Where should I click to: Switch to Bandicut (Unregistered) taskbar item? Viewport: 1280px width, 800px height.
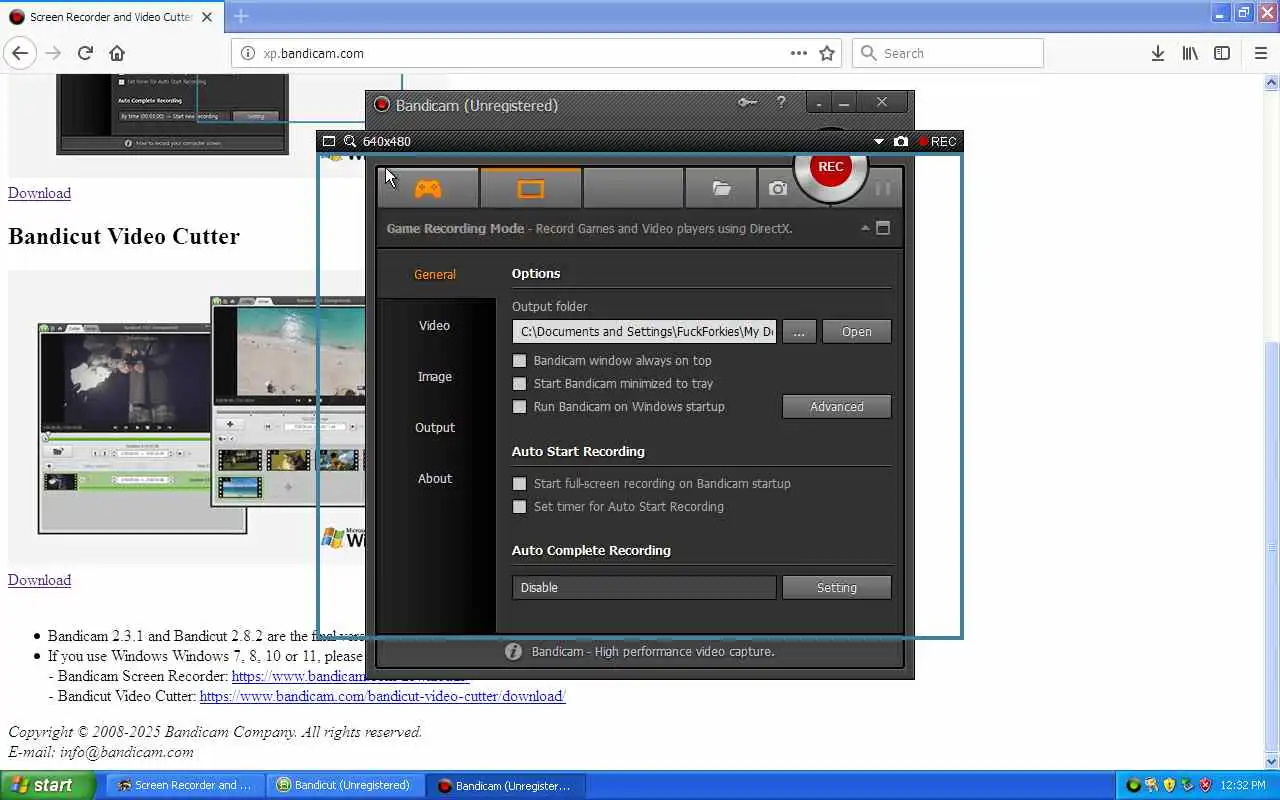(345, 785)
